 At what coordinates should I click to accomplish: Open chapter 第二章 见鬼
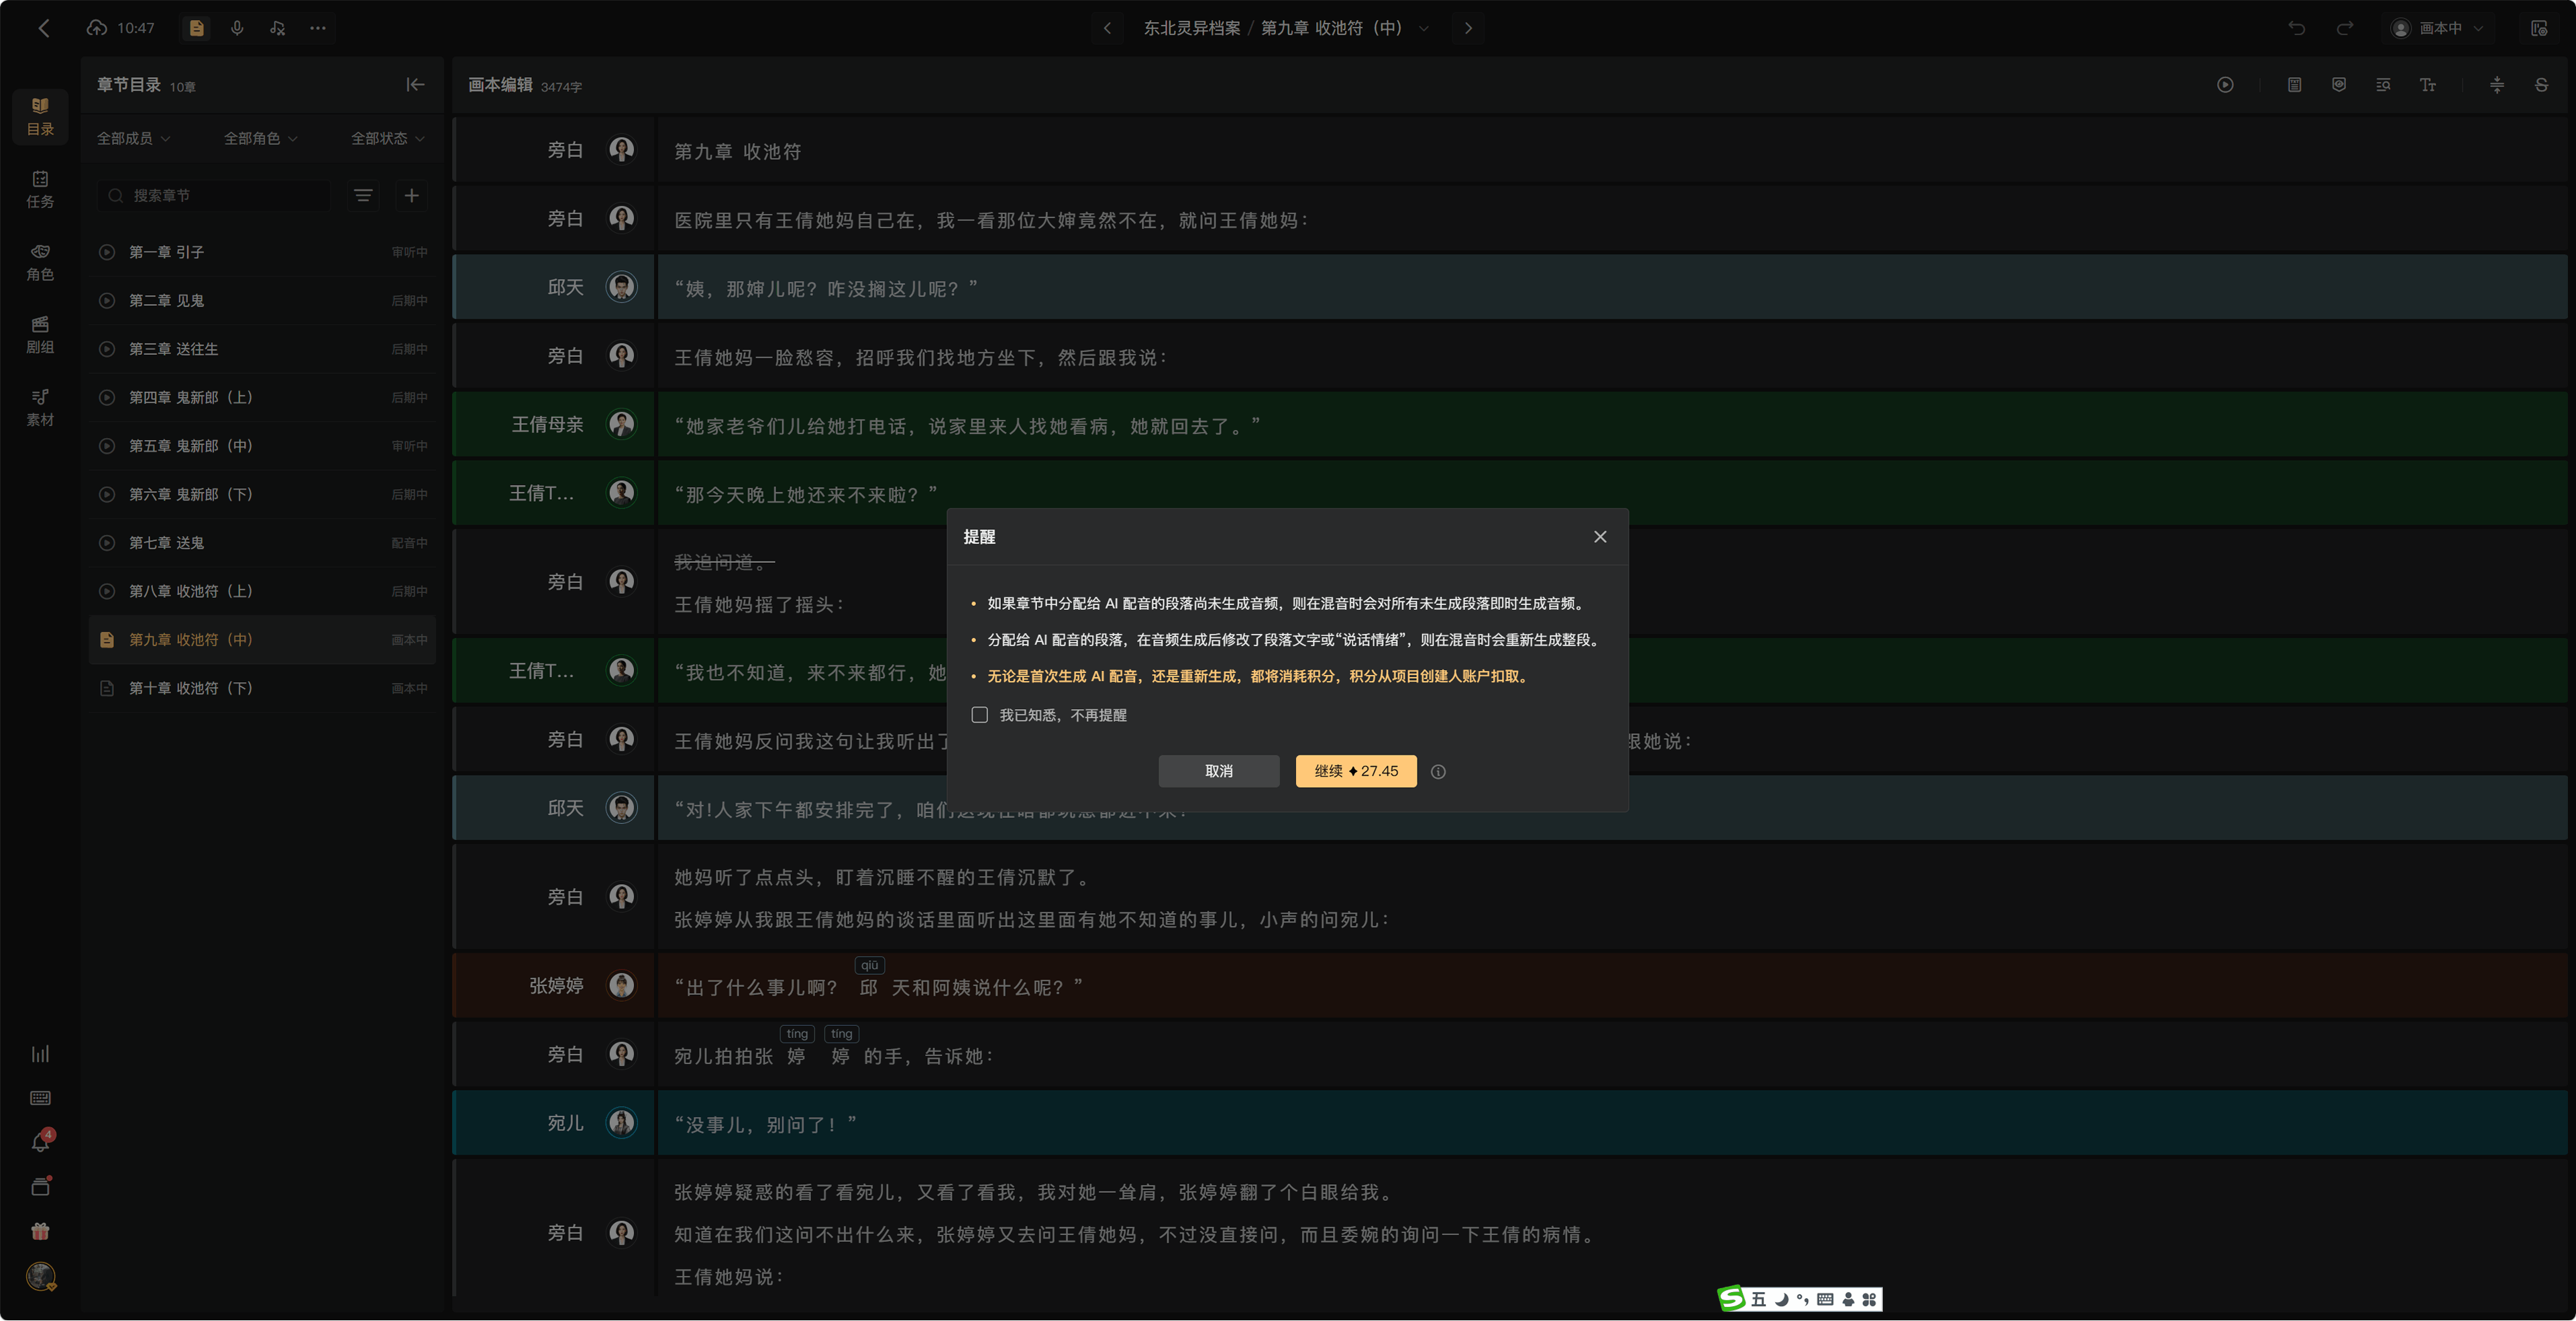(x=262, y=300)
